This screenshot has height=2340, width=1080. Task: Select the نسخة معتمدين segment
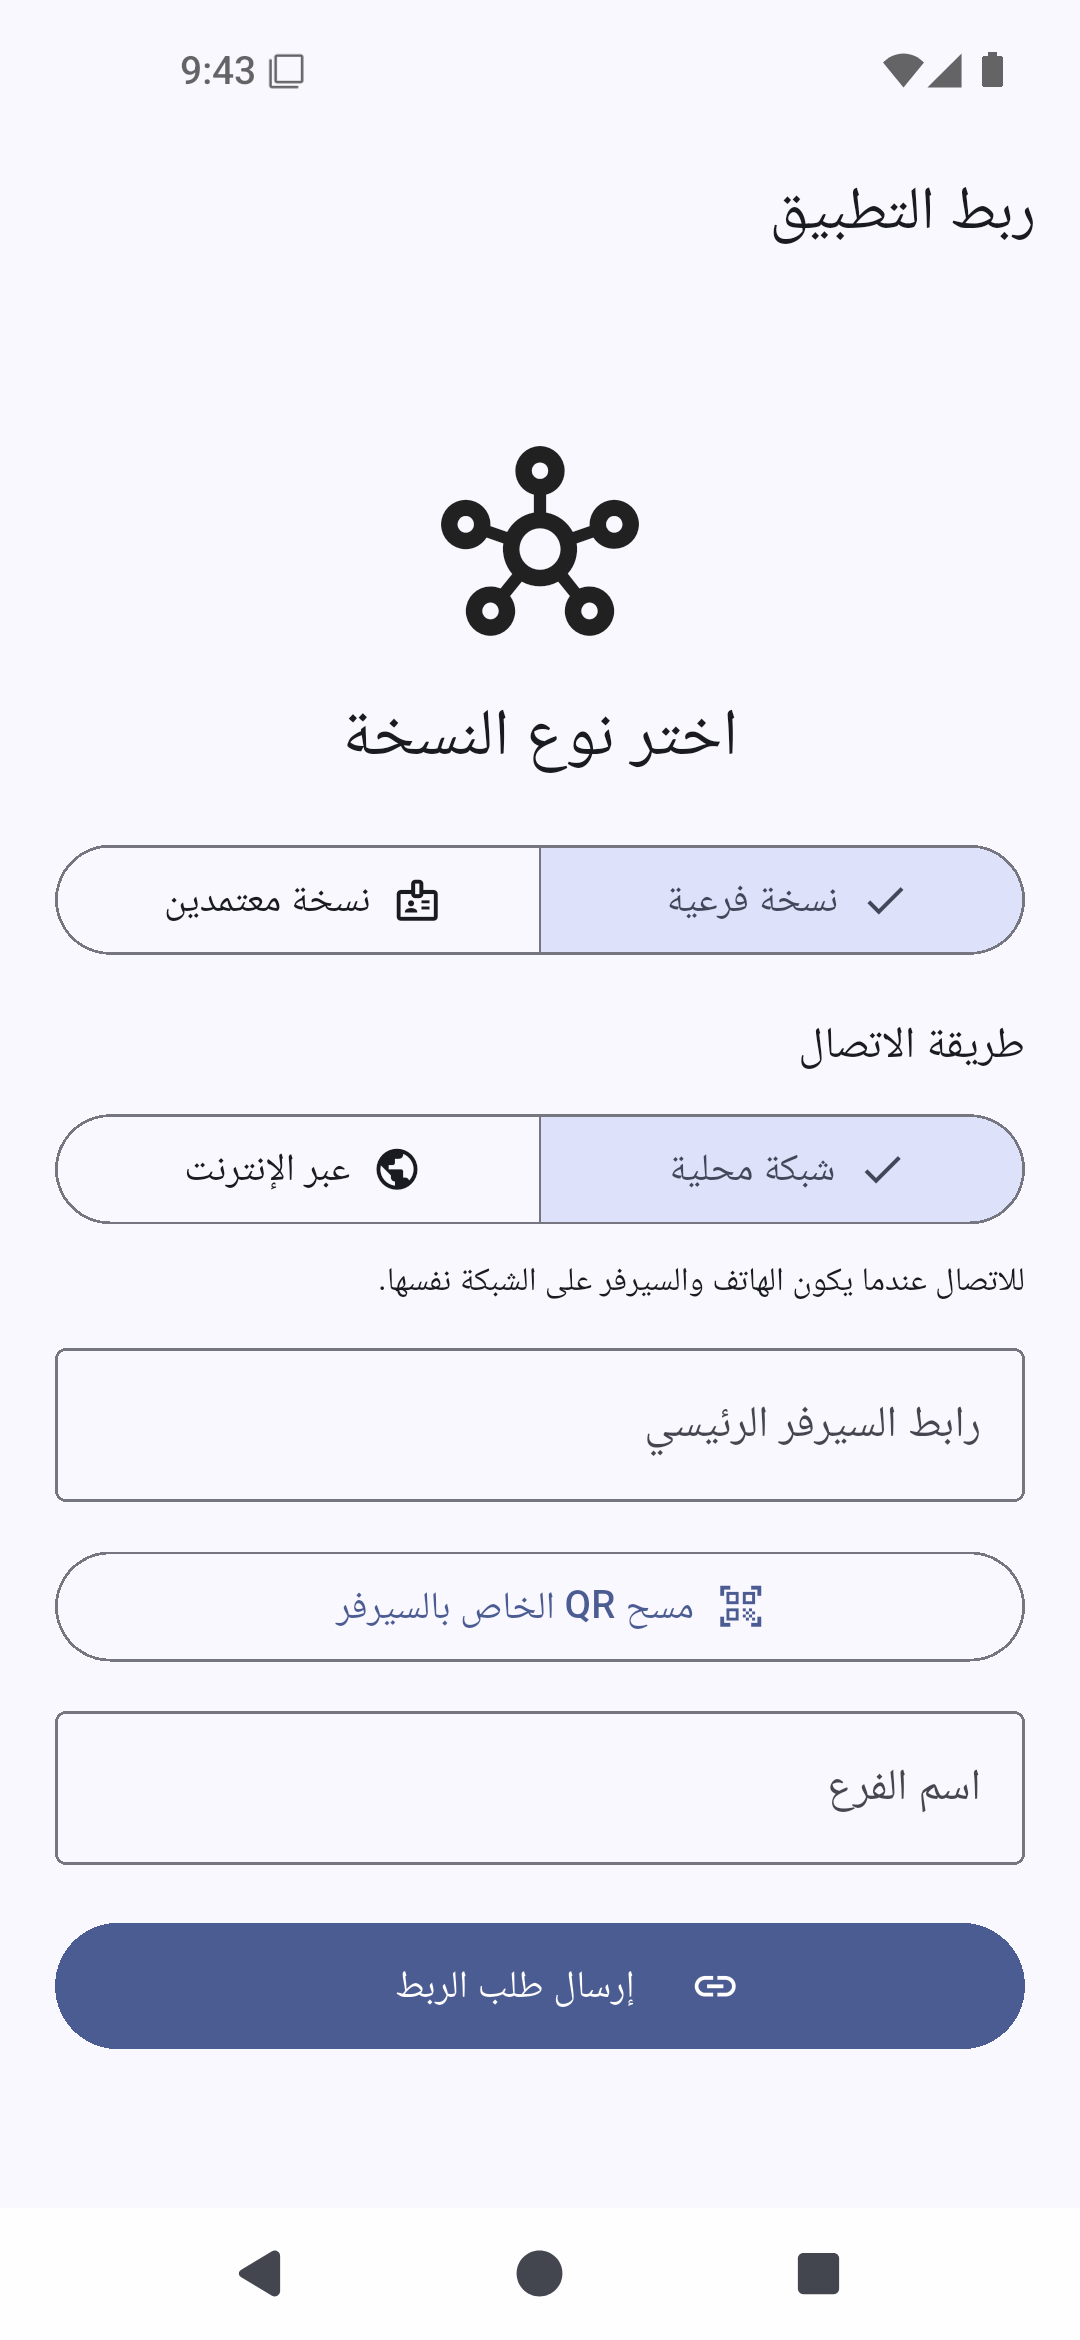point(298,900)
